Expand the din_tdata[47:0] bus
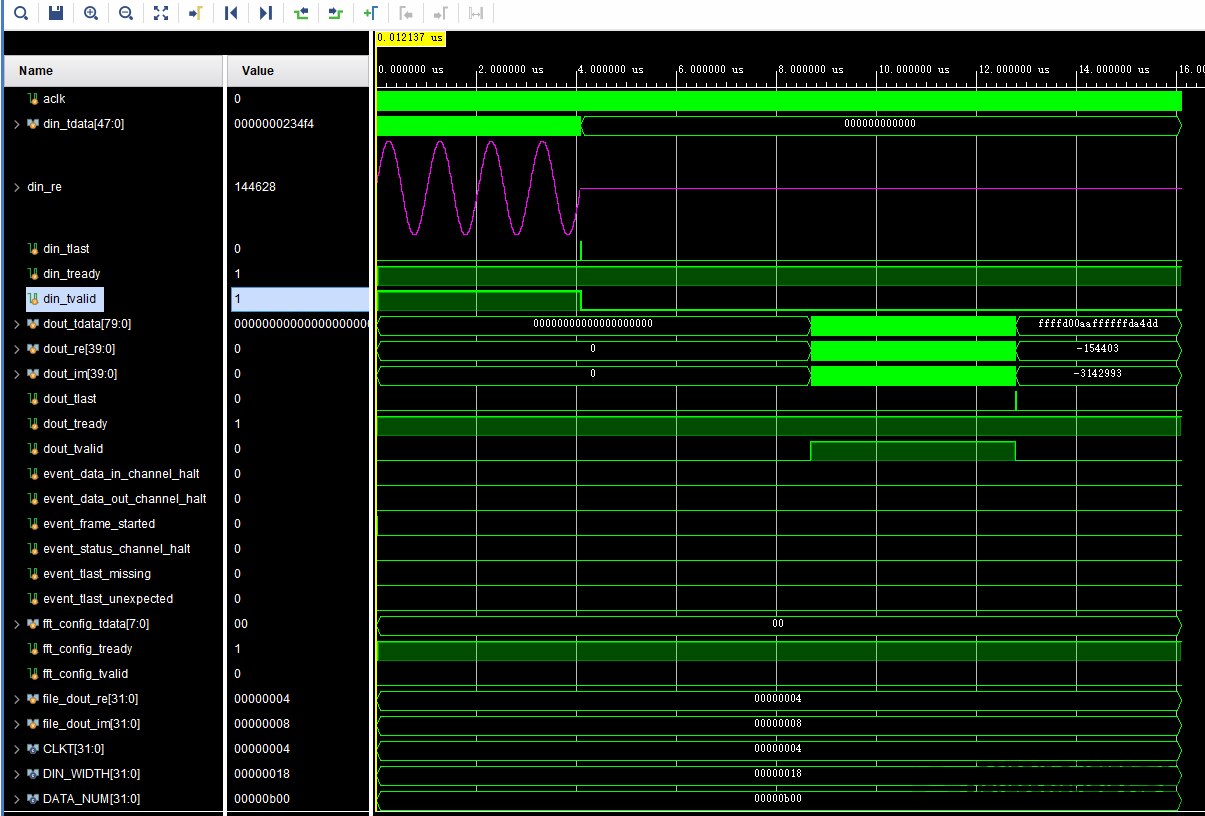 coord(17,123)
